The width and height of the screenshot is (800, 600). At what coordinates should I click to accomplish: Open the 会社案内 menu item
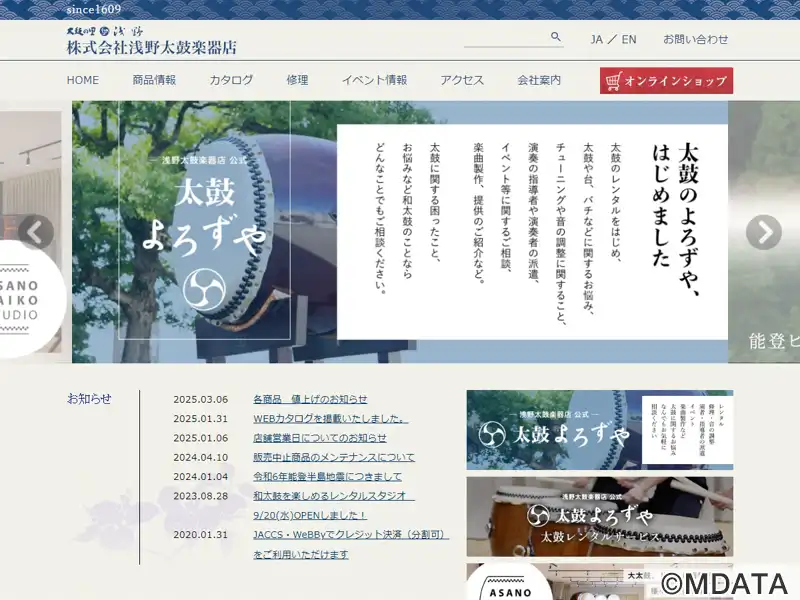click(539, 80)
